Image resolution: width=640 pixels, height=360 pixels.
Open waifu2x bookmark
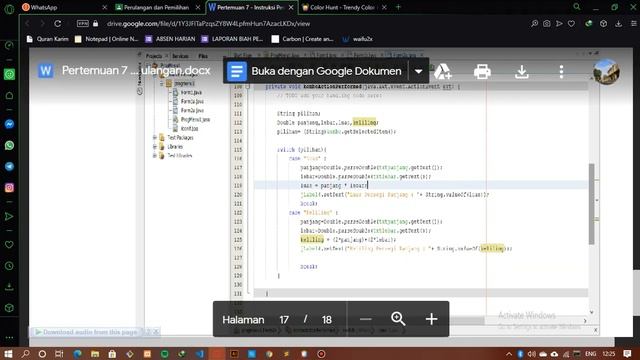[x=357, y=39]
